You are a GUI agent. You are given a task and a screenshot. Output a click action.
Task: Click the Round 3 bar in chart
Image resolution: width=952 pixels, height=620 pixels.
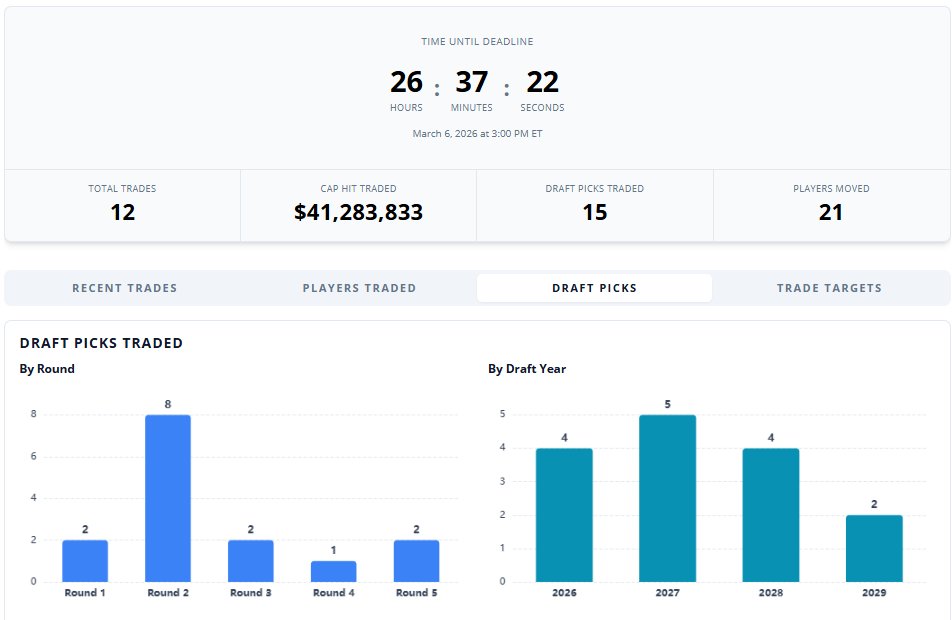coord(251,561)
